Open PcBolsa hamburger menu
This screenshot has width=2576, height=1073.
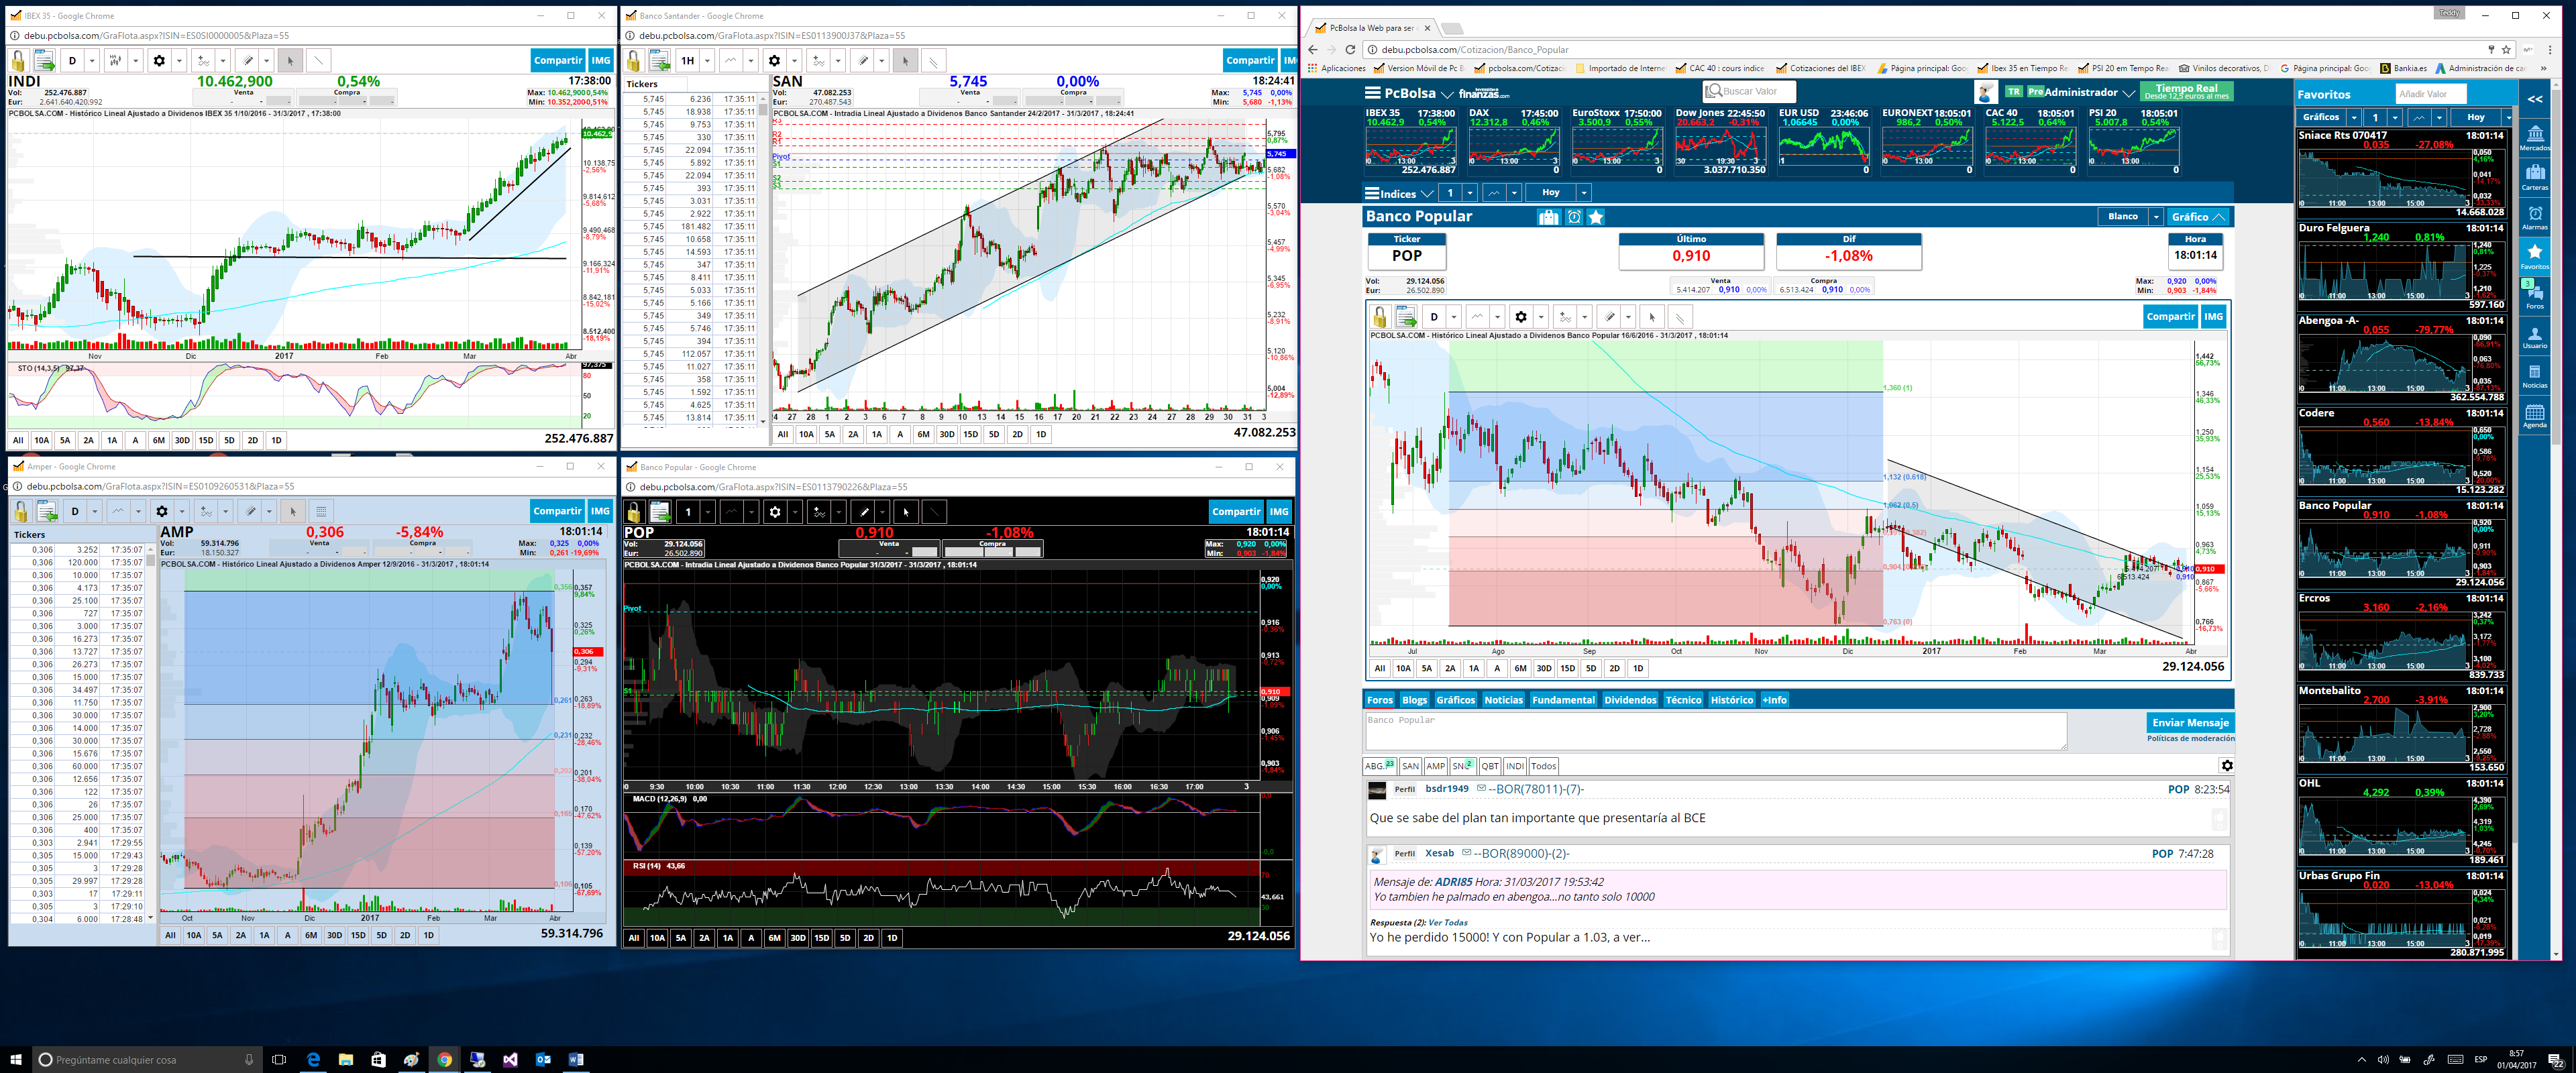tap(1373, 93)
